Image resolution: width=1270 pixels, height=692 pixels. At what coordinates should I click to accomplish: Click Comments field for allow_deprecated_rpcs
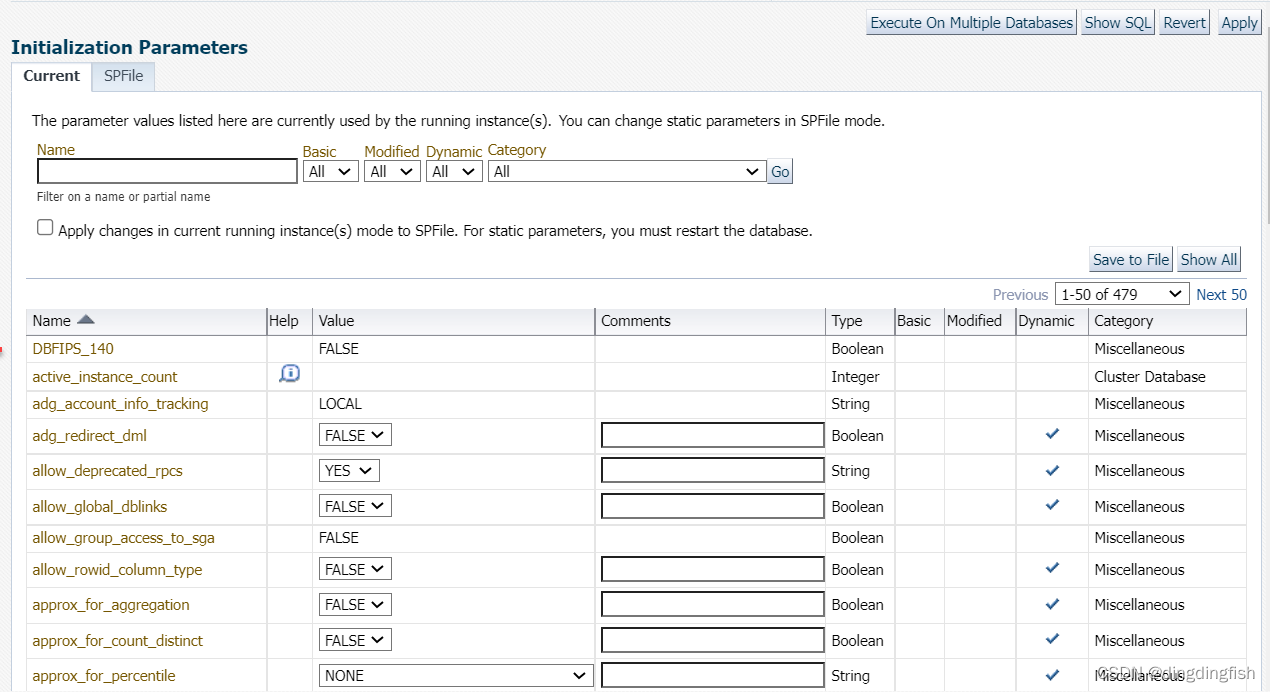(713, 470)
